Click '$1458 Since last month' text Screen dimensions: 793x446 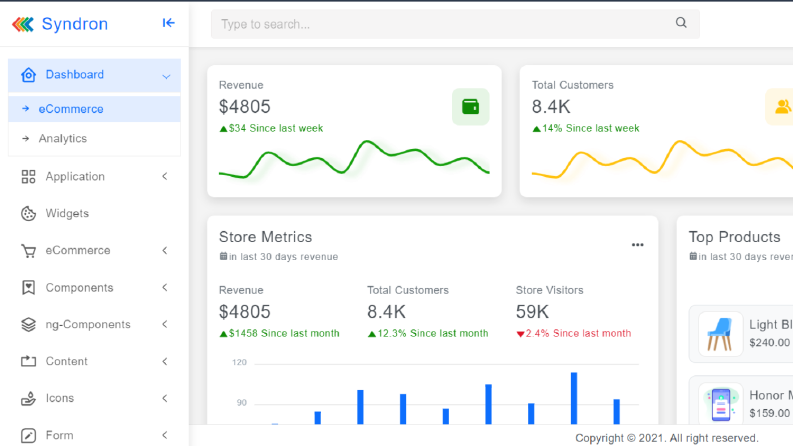point(284,333)
